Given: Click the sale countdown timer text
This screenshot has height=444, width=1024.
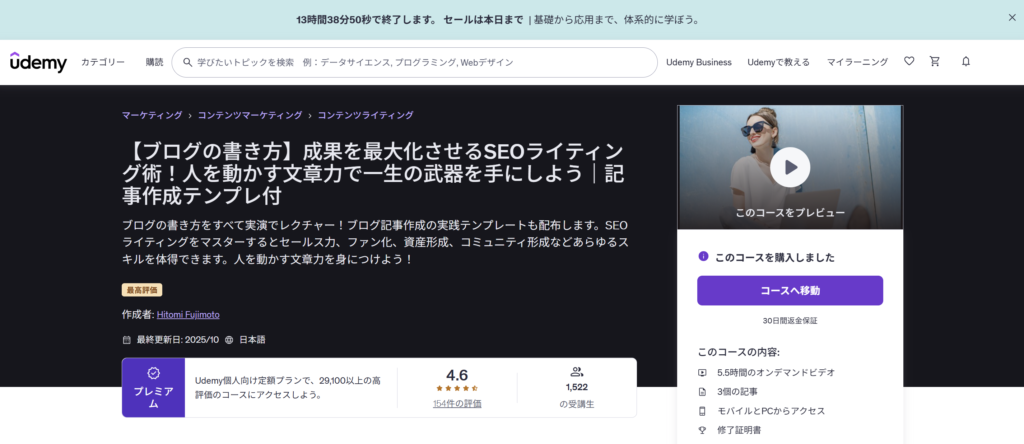Looking at the screenshot, I should click(366, 20).
